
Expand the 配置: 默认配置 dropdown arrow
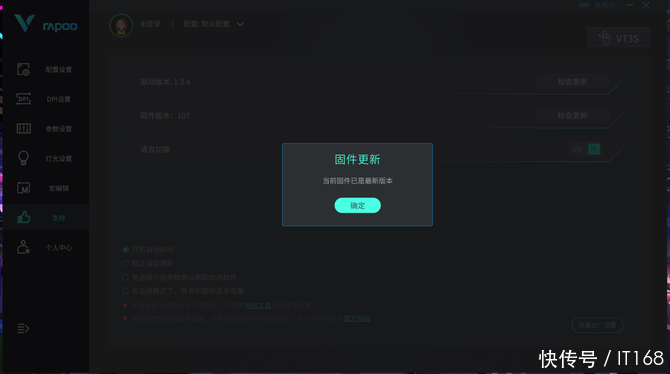[240, 24]
